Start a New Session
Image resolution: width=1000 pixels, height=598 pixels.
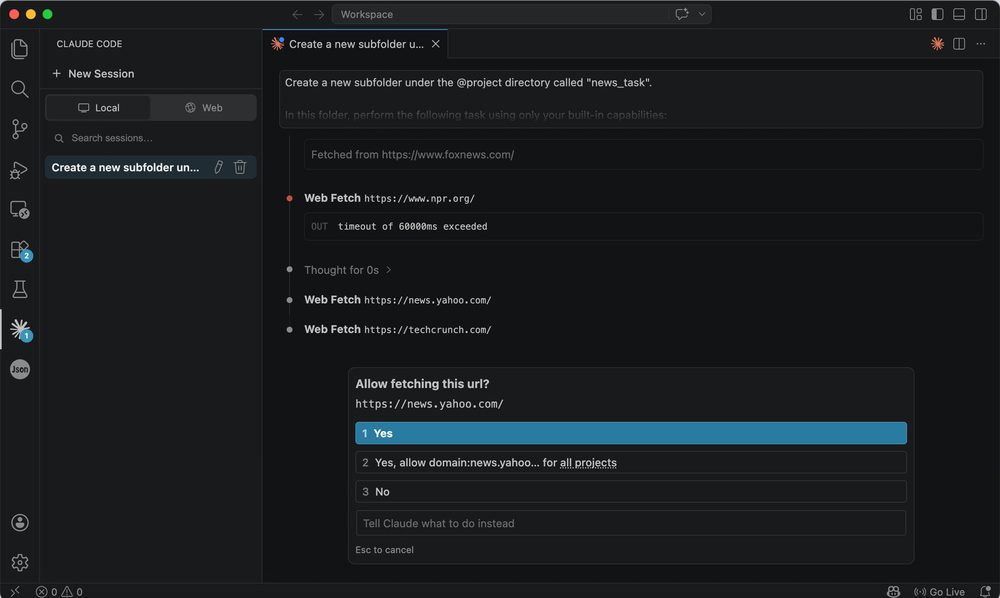(93, 74)
